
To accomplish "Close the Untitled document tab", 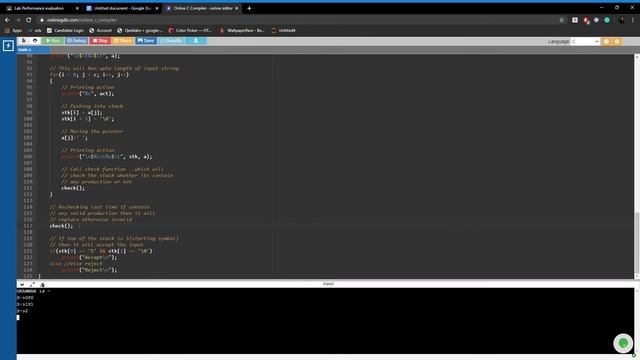I will [x=157, y=8].
